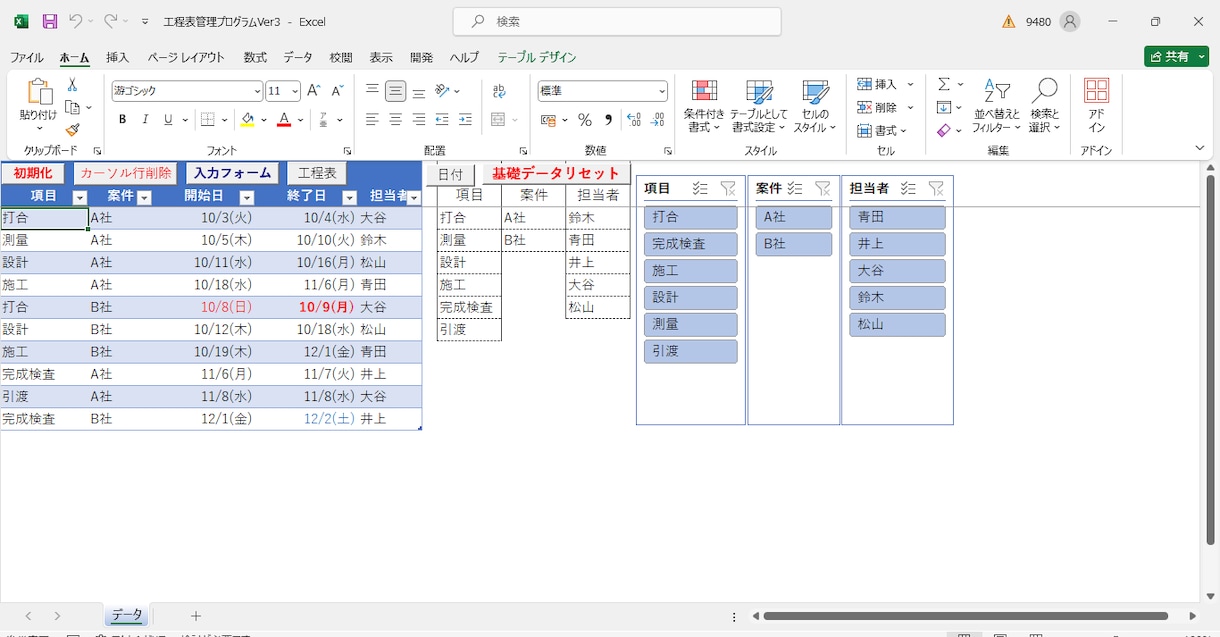Click the Undo arrow in title bar
Viewport: 1220px width, 637px height.
[75, 21]
